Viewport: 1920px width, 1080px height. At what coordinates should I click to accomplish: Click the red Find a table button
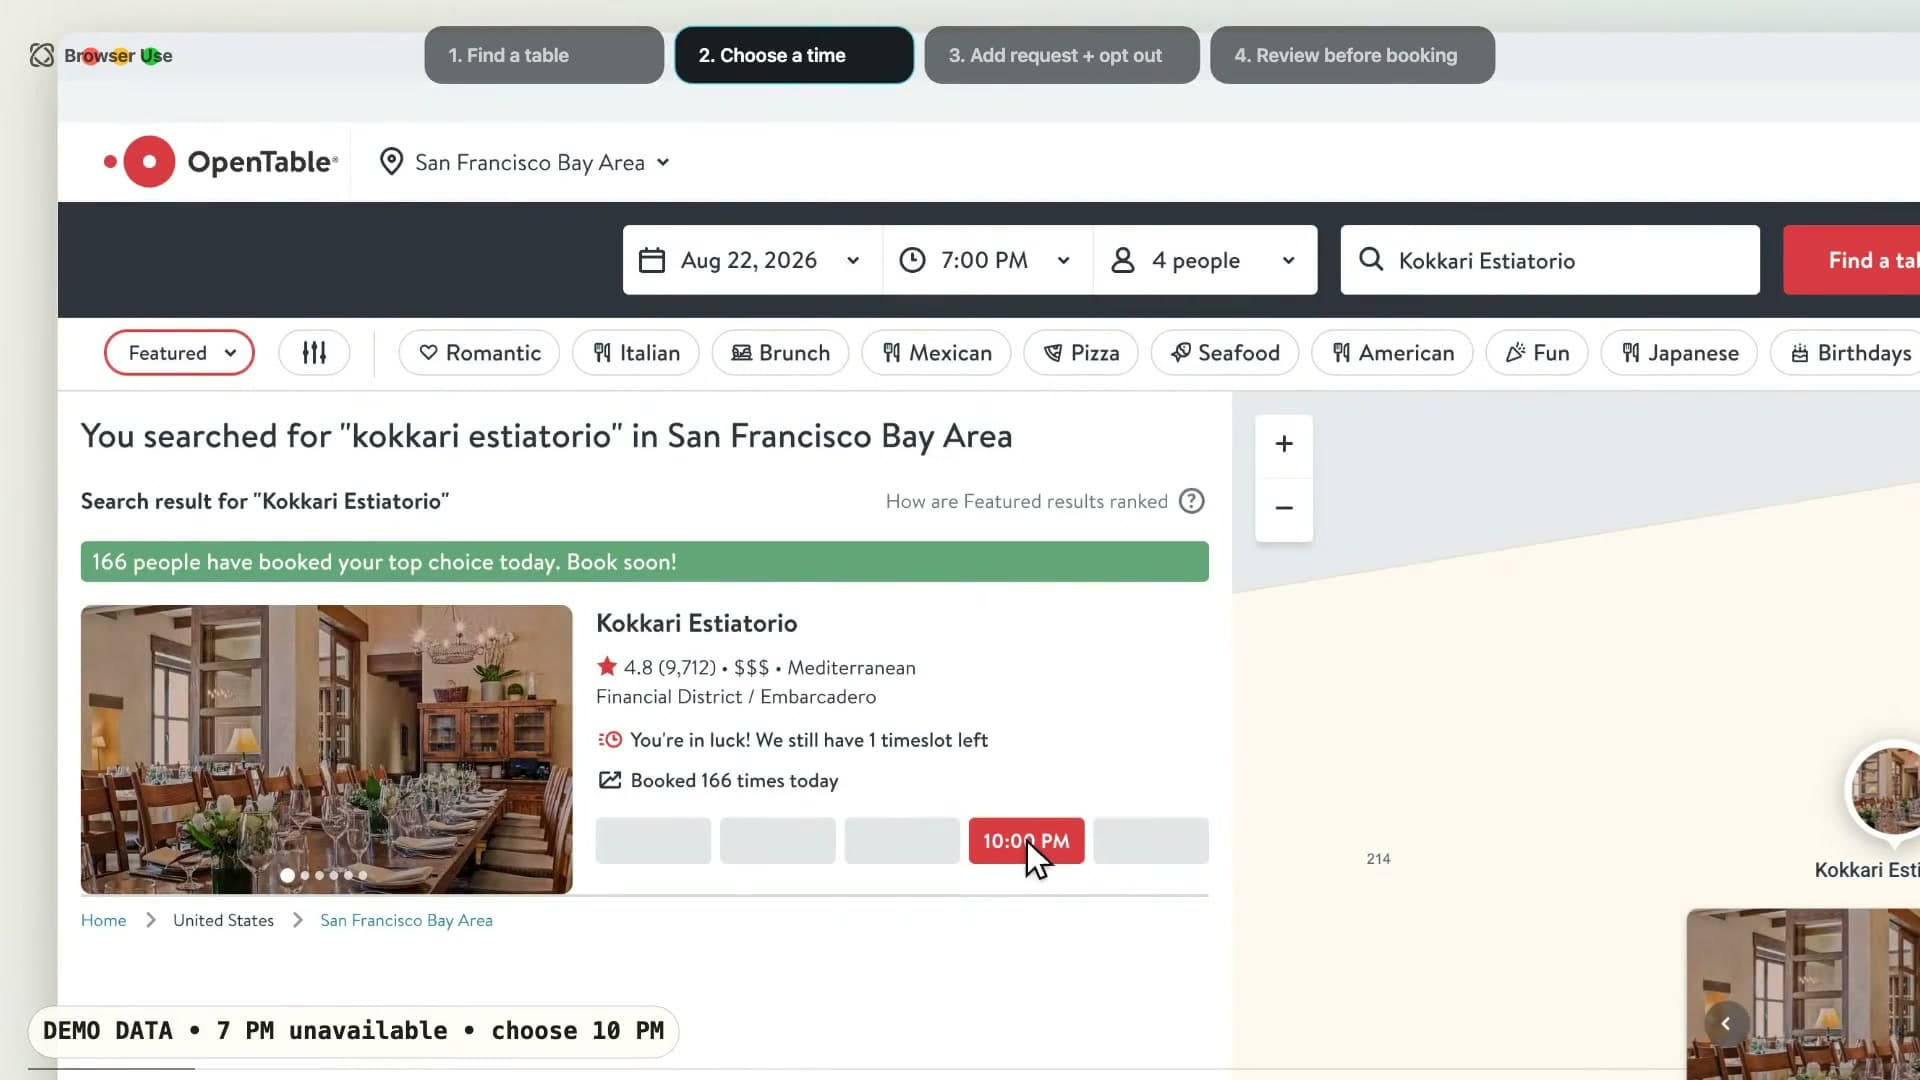click(1852, 260)
